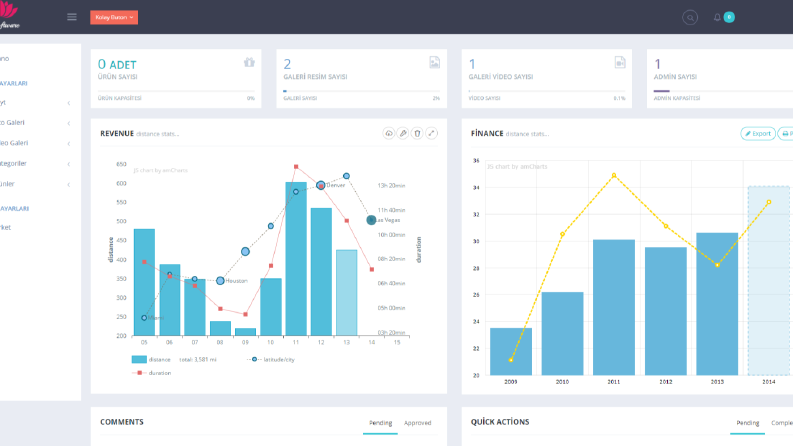Expand the Foto Galeri sidebar chevron
Viewport: 793px width, 446px height.
[x=69, y=123]
